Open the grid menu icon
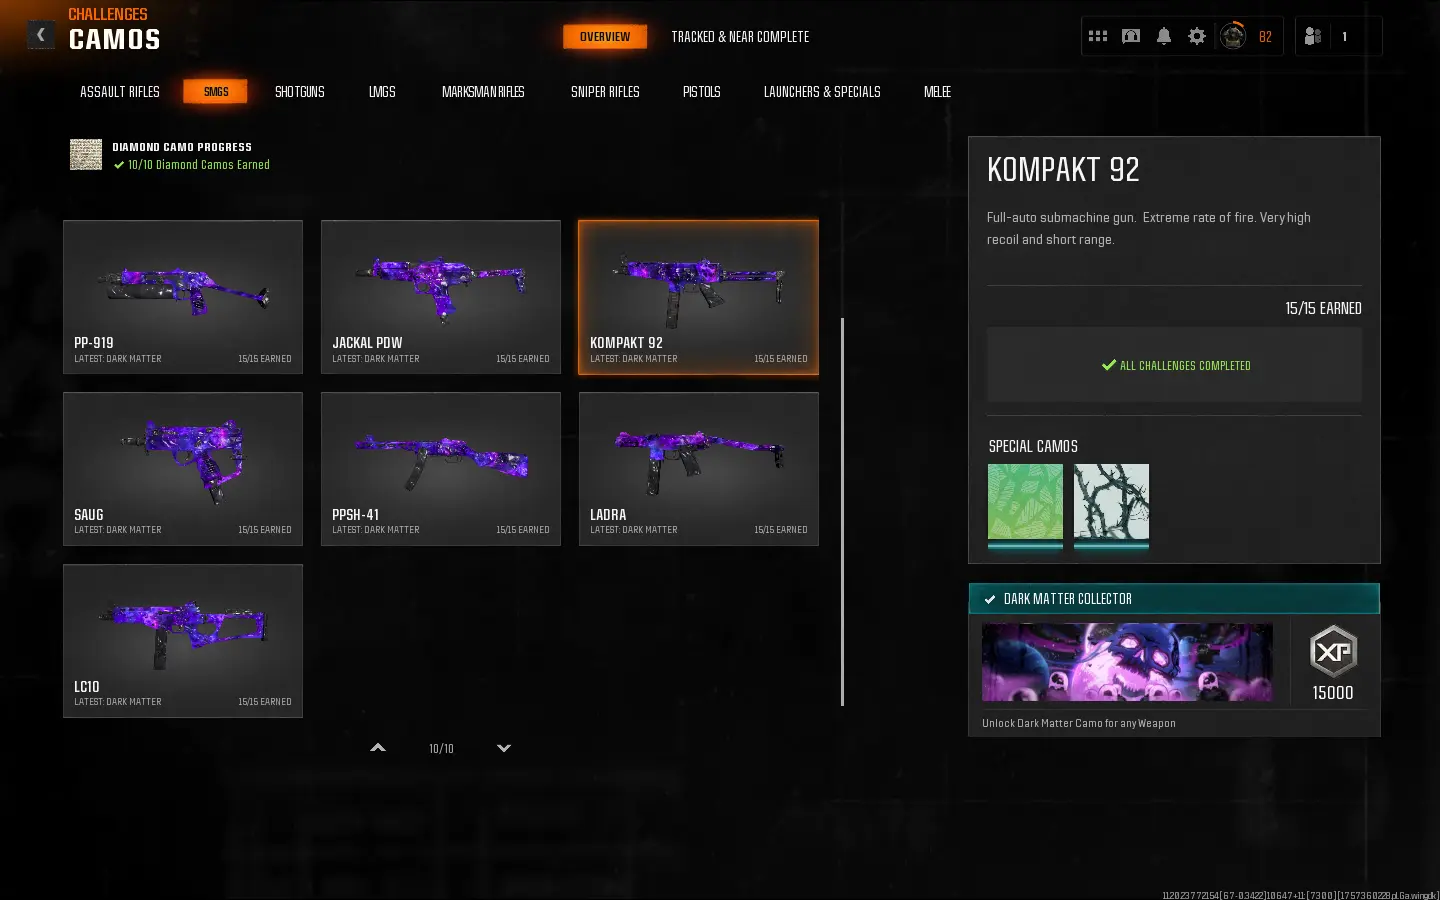 pos(1098,36)
